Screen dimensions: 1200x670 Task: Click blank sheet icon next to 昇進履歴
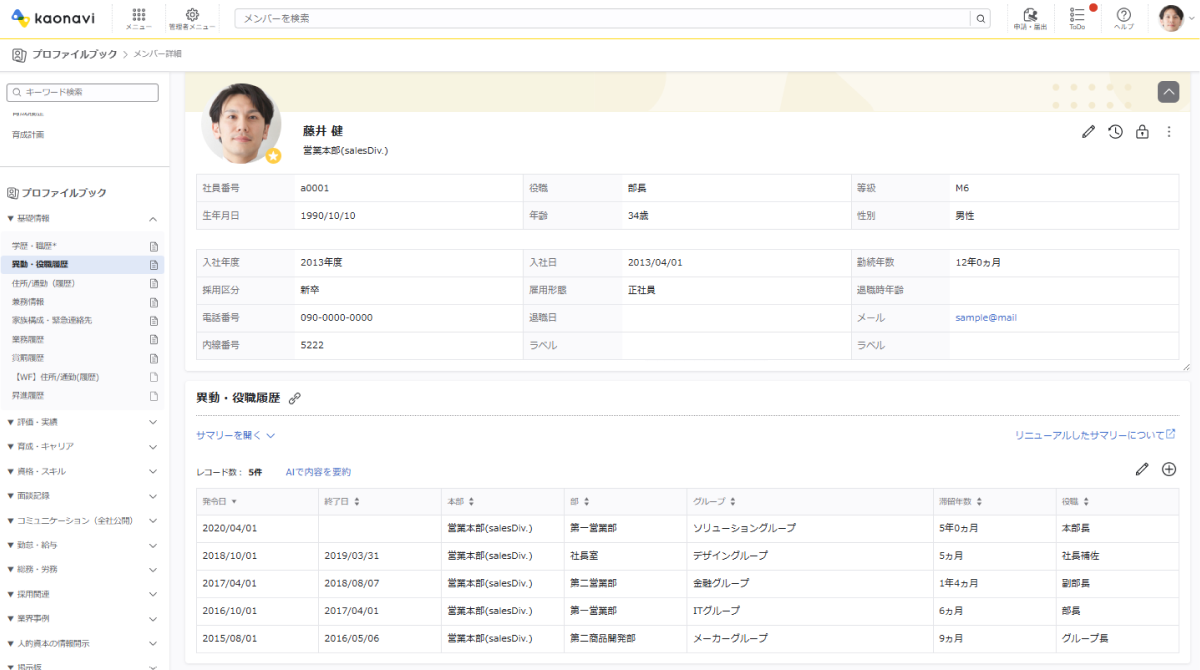point(154,396)
